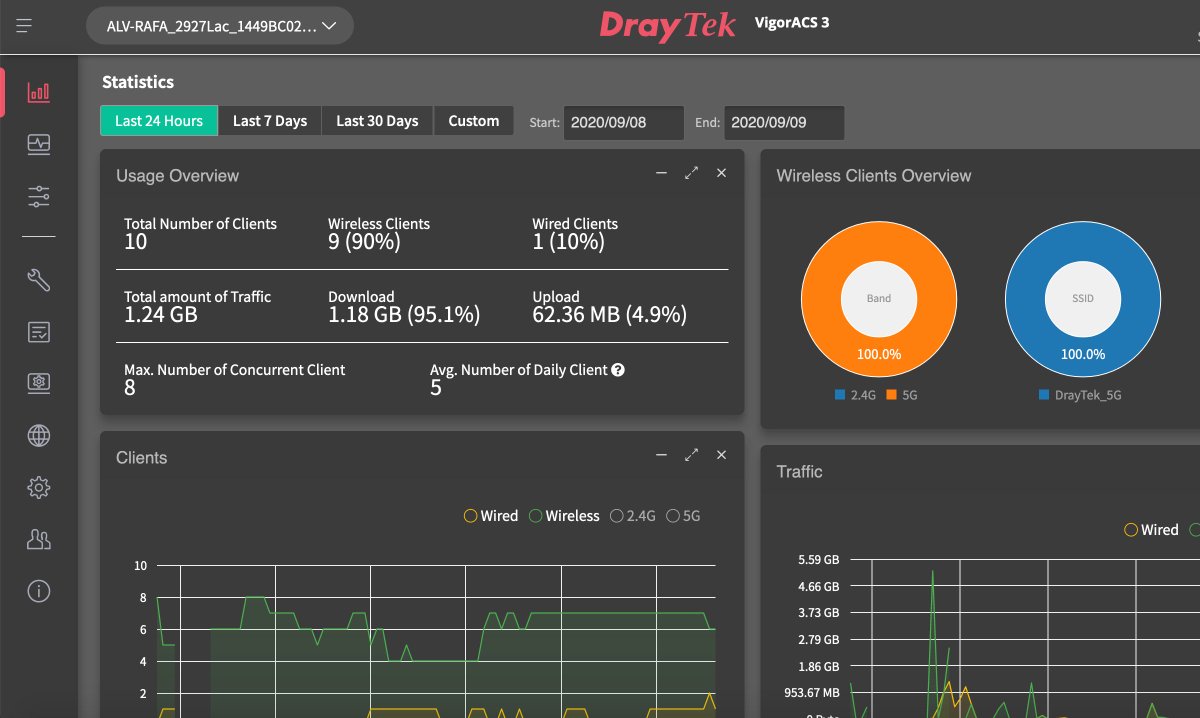Screen dimensions: 1200x718
Task: Expand Clients panel to fullscreen
Action: point(691,455)
